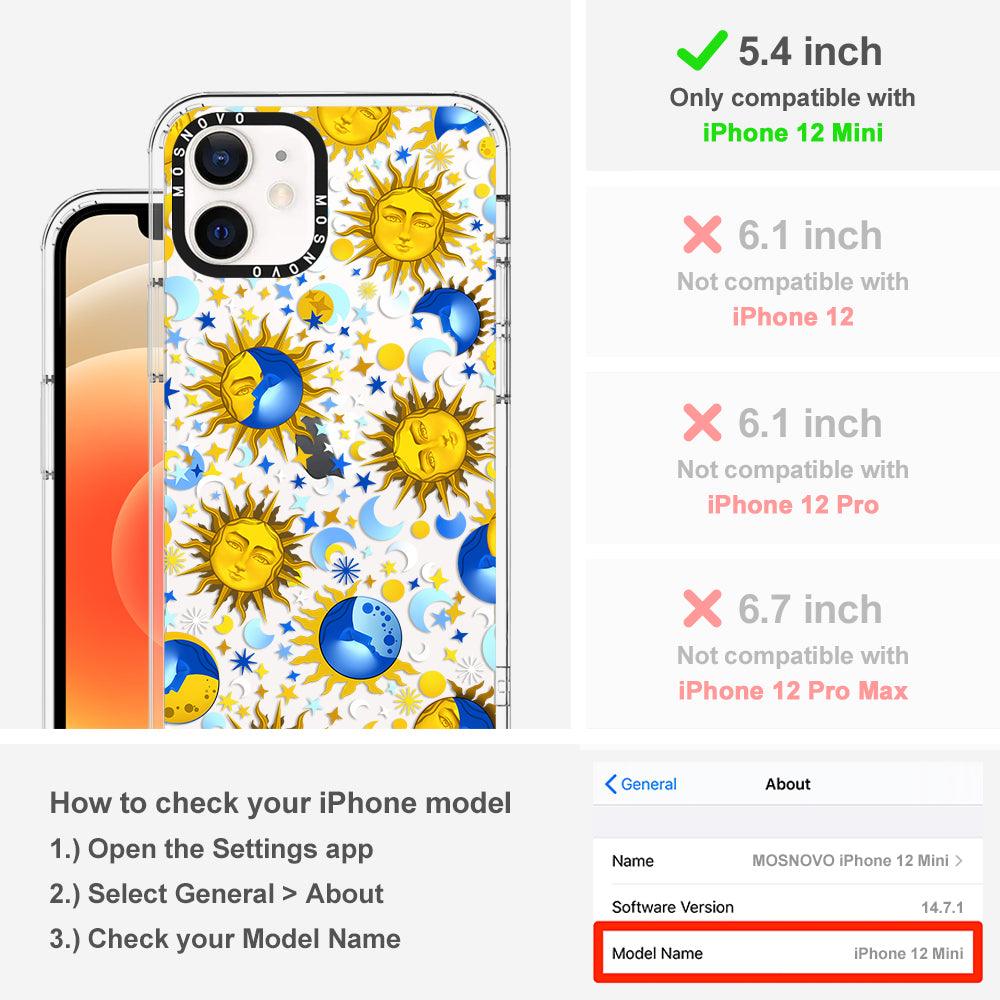Click the MOSNOVO iPhone 12 Mini name value
Image resolution: width=1000 pixels, height=1000 pixels.
[x=850, y=860]
